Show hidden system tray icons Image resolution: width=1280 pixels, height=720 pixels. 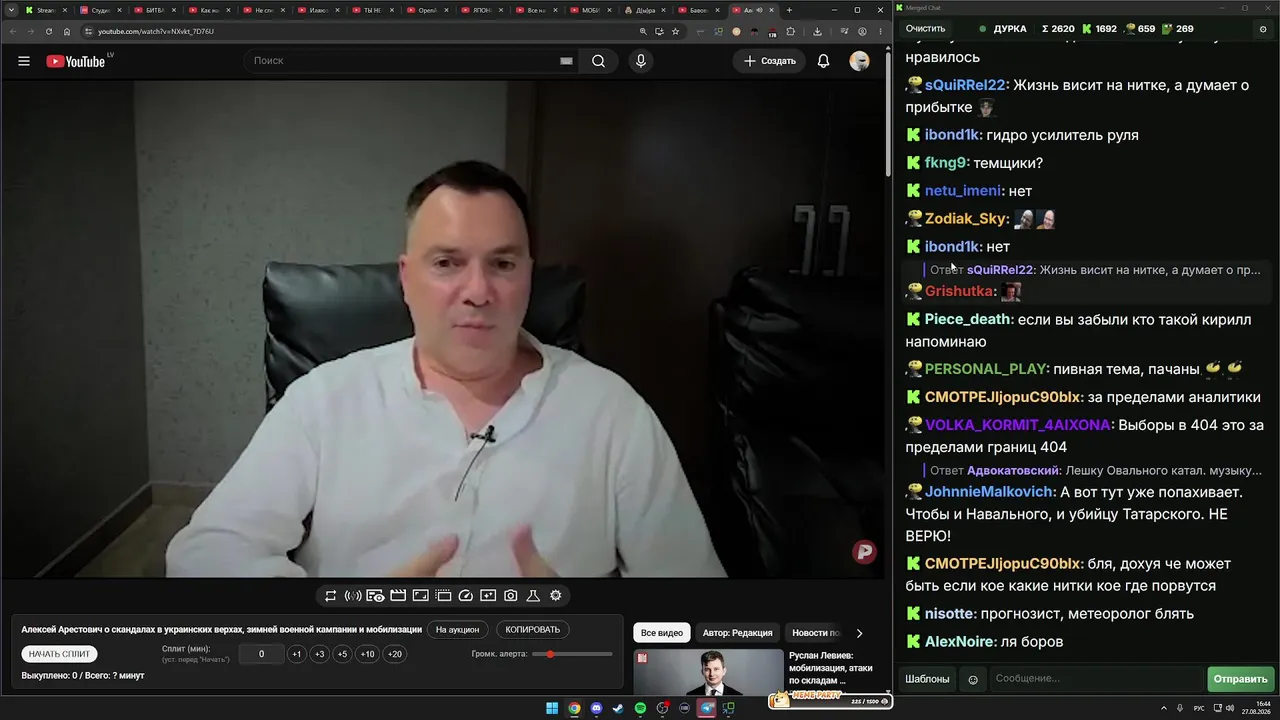1165,709
